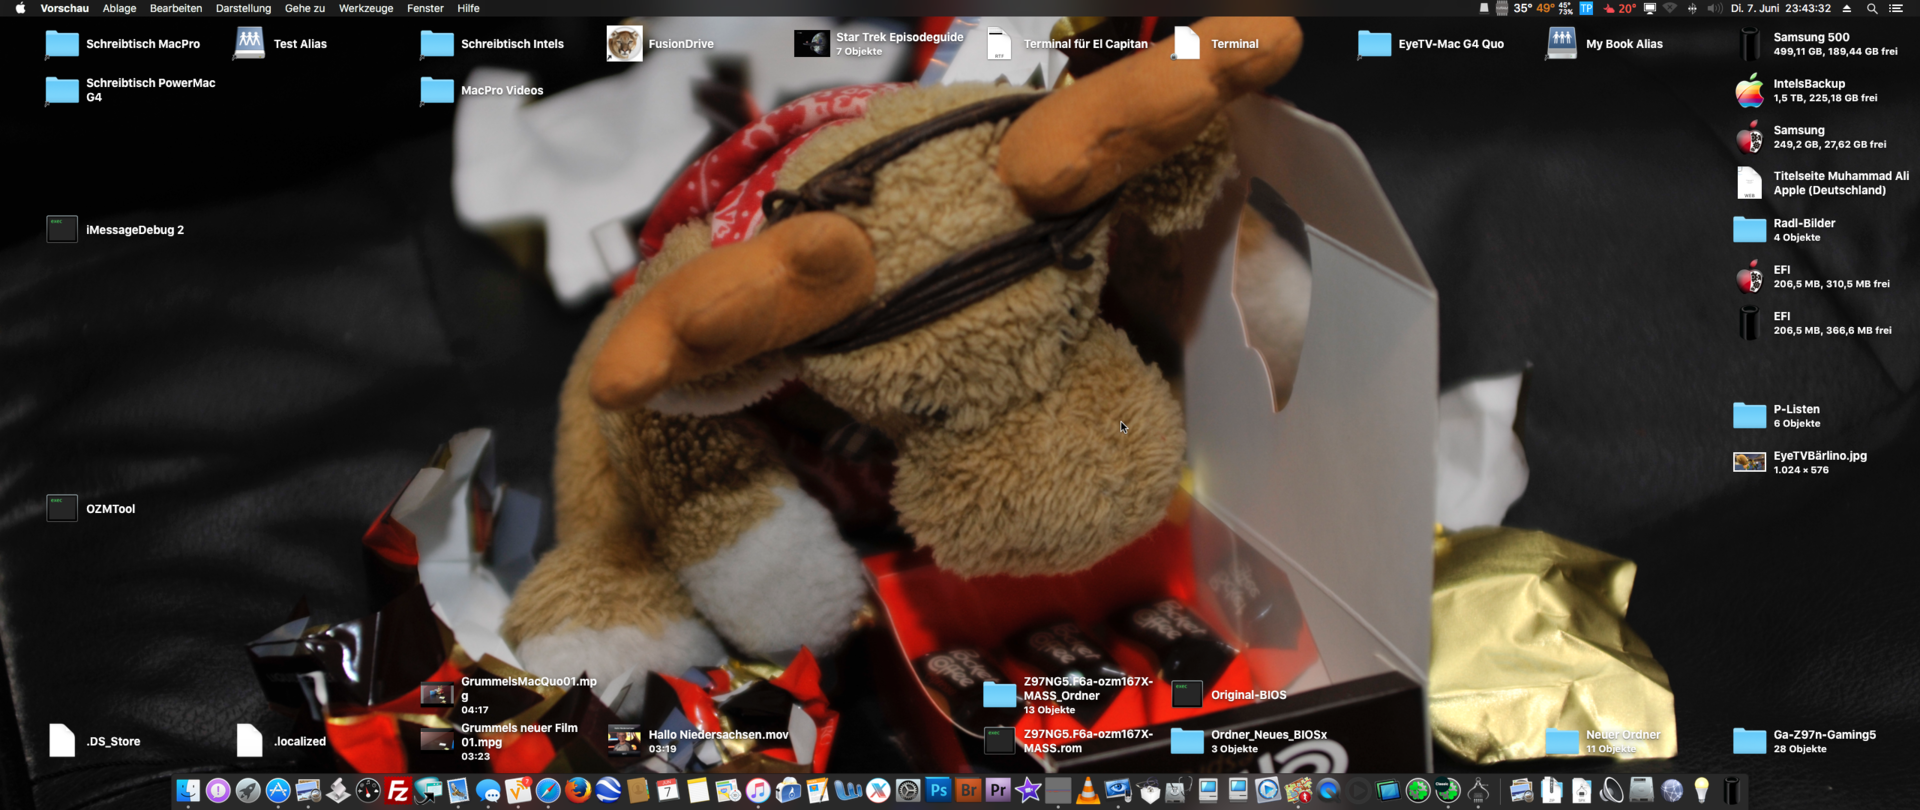This screenshot has width=1920, height=810.
Task: Open FileZilla in the Dock
Action: click(398, 791)
